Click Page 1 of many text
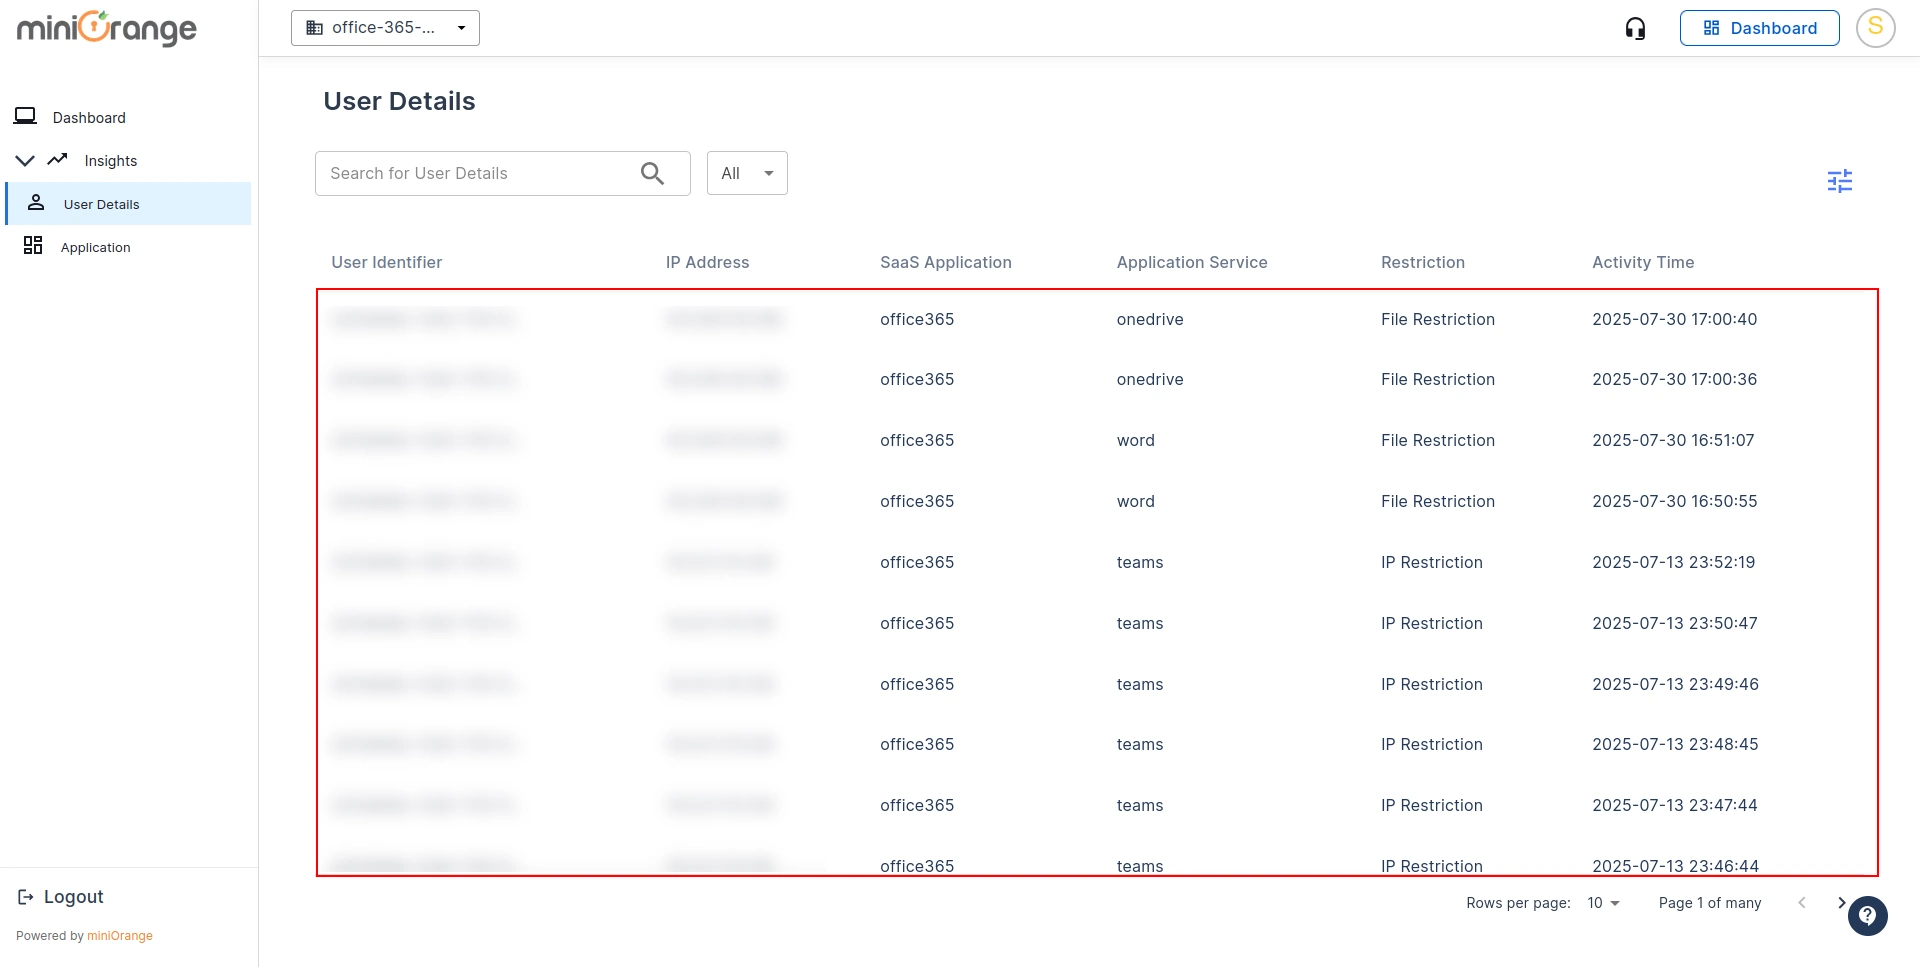Viewport: 1920px width, 967px height. tap(1709, 903)
